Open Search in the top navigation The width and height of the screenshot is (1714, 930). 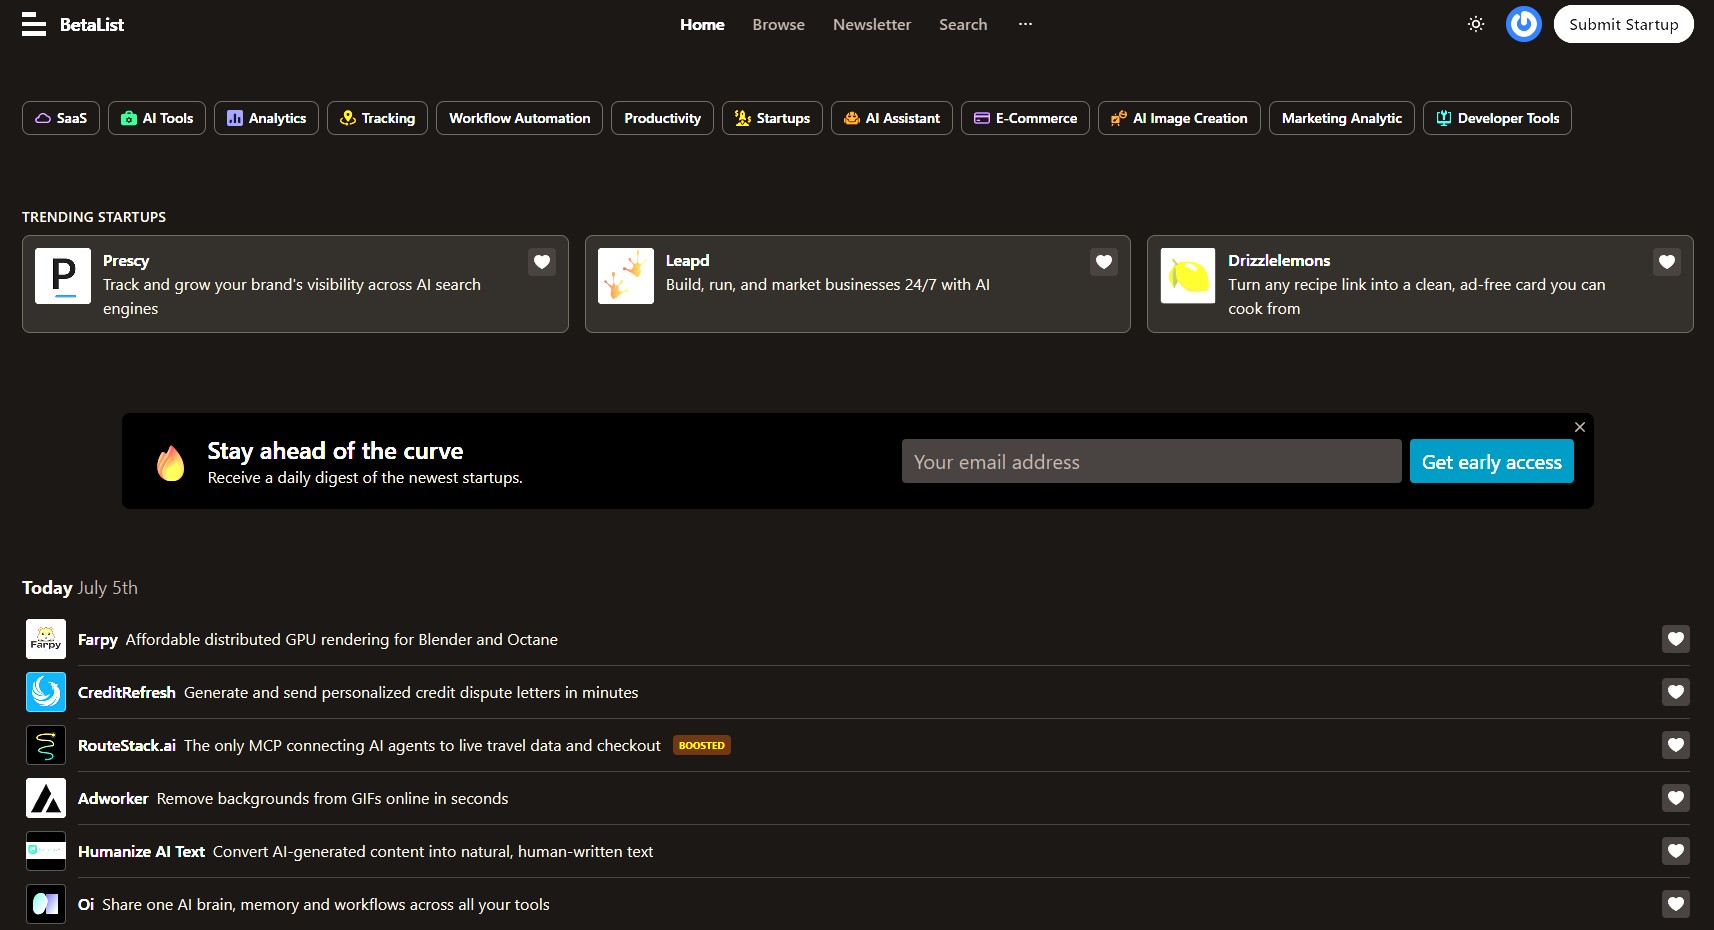(x=963, y=24)
